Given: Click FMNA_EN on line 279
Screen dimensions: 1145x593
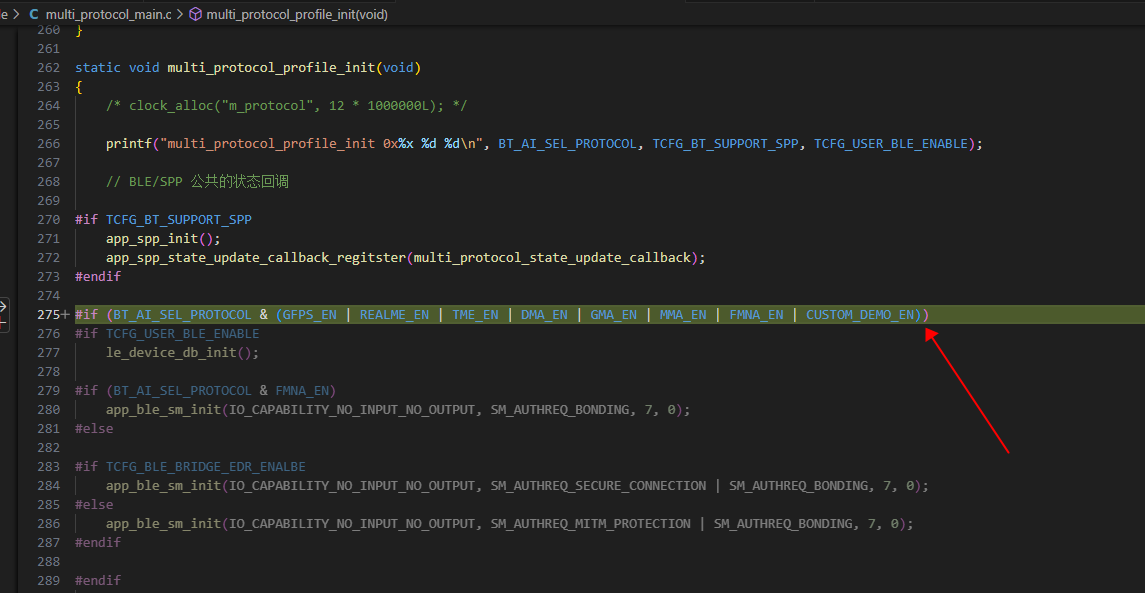Looking at the screenshot, I should (x=302, y=391).
